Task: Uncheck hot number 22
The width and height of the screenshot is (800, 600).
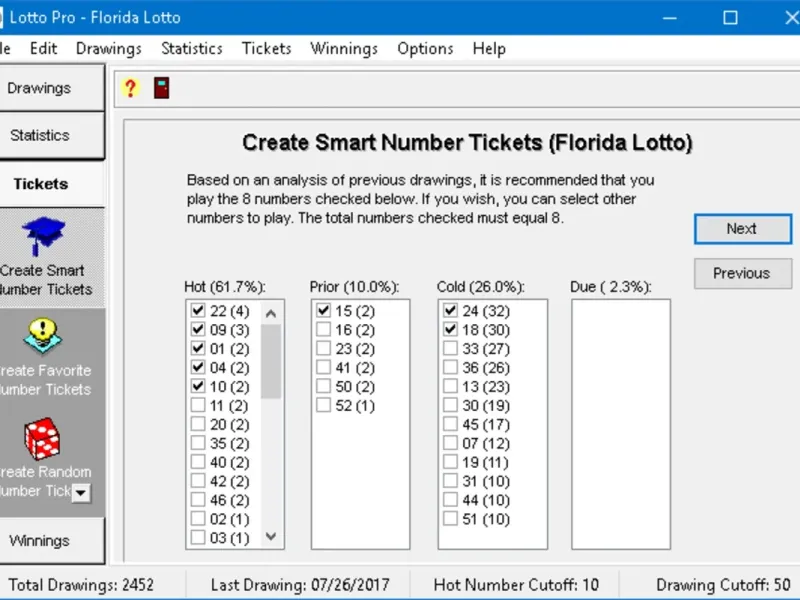Action: (198, 310)
